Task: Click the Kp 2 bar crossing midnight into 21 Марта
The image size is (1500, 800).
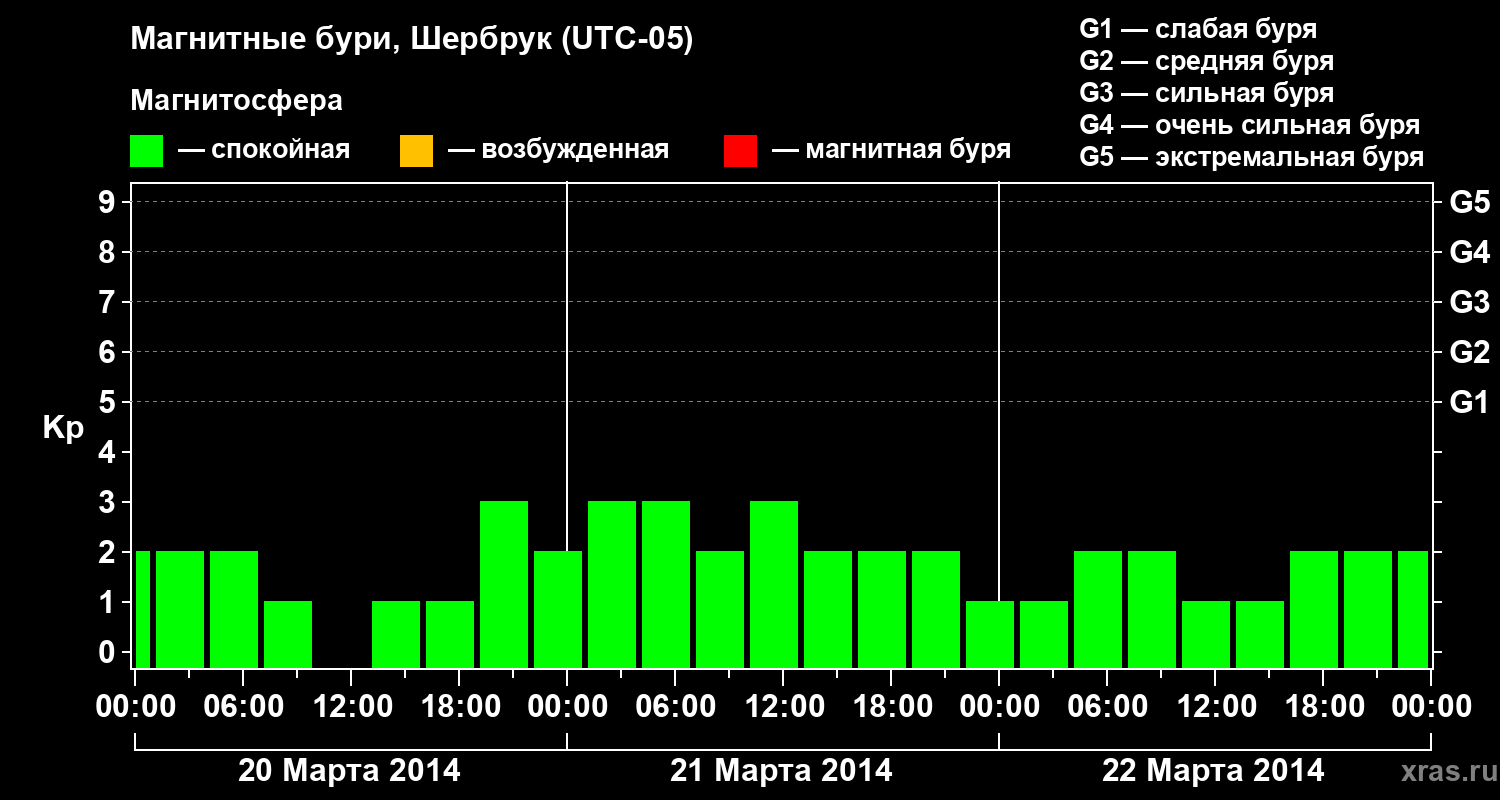Action: [558, 609]
